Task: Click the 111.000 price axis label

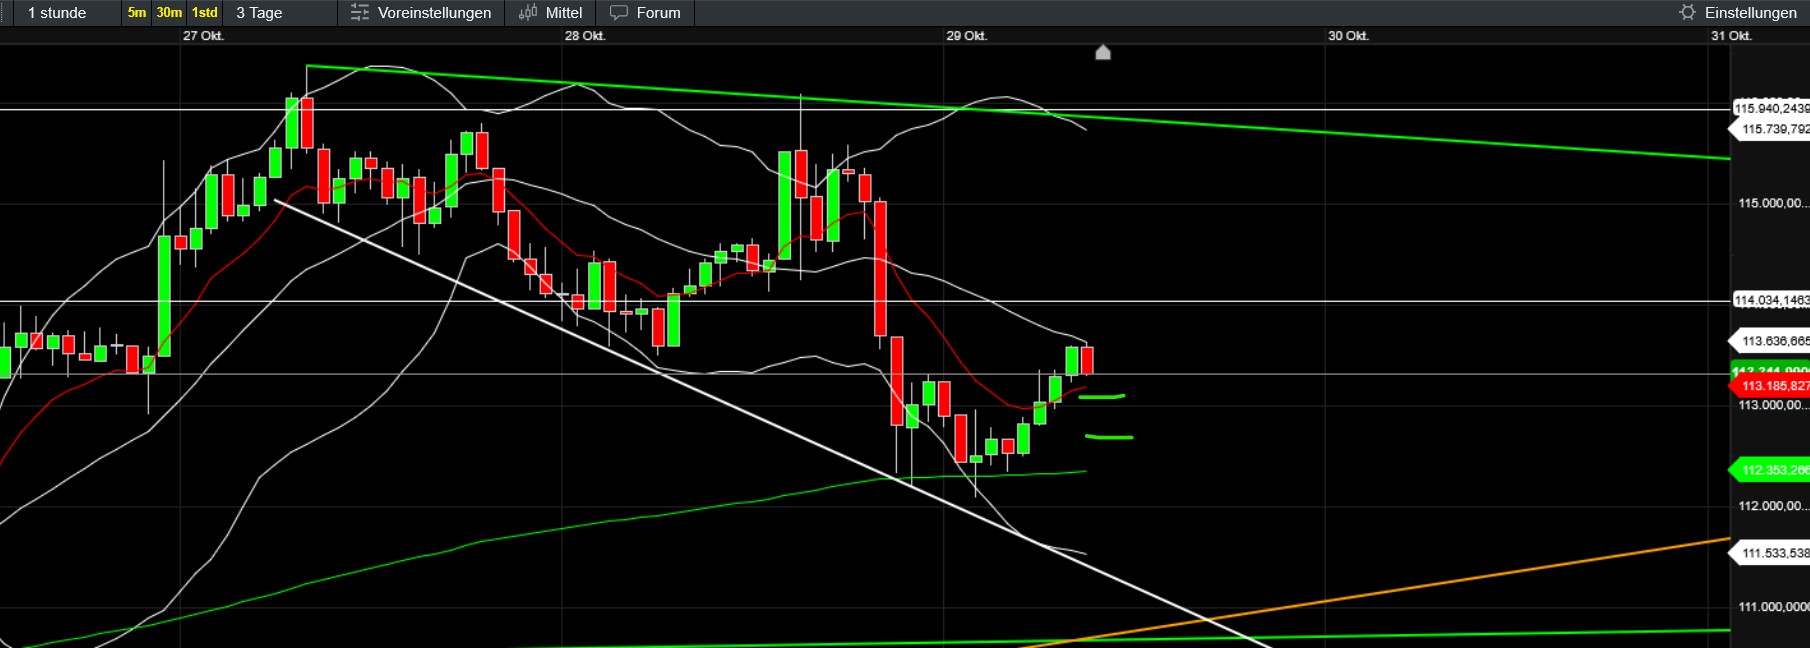Action: 1773,607
